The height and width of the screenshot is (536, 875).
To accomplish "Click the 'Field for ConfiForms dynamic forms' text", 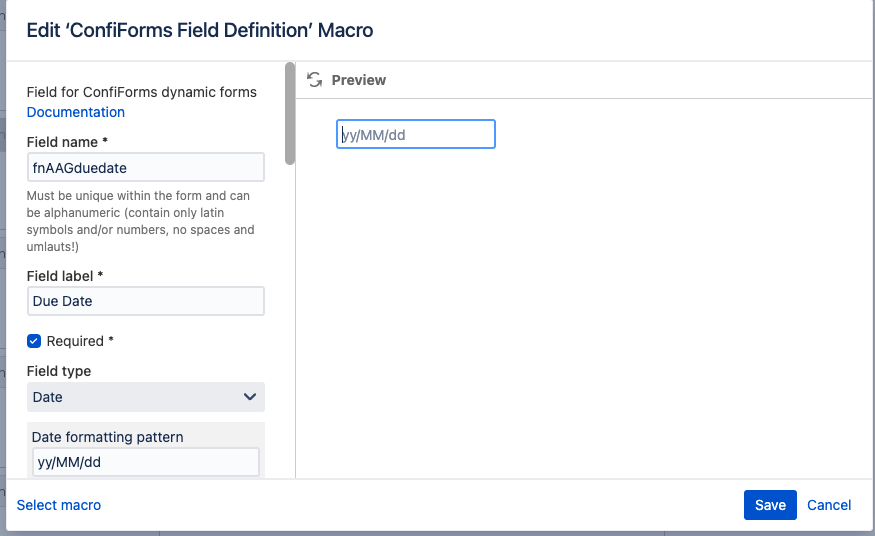I will click(142, 92).
